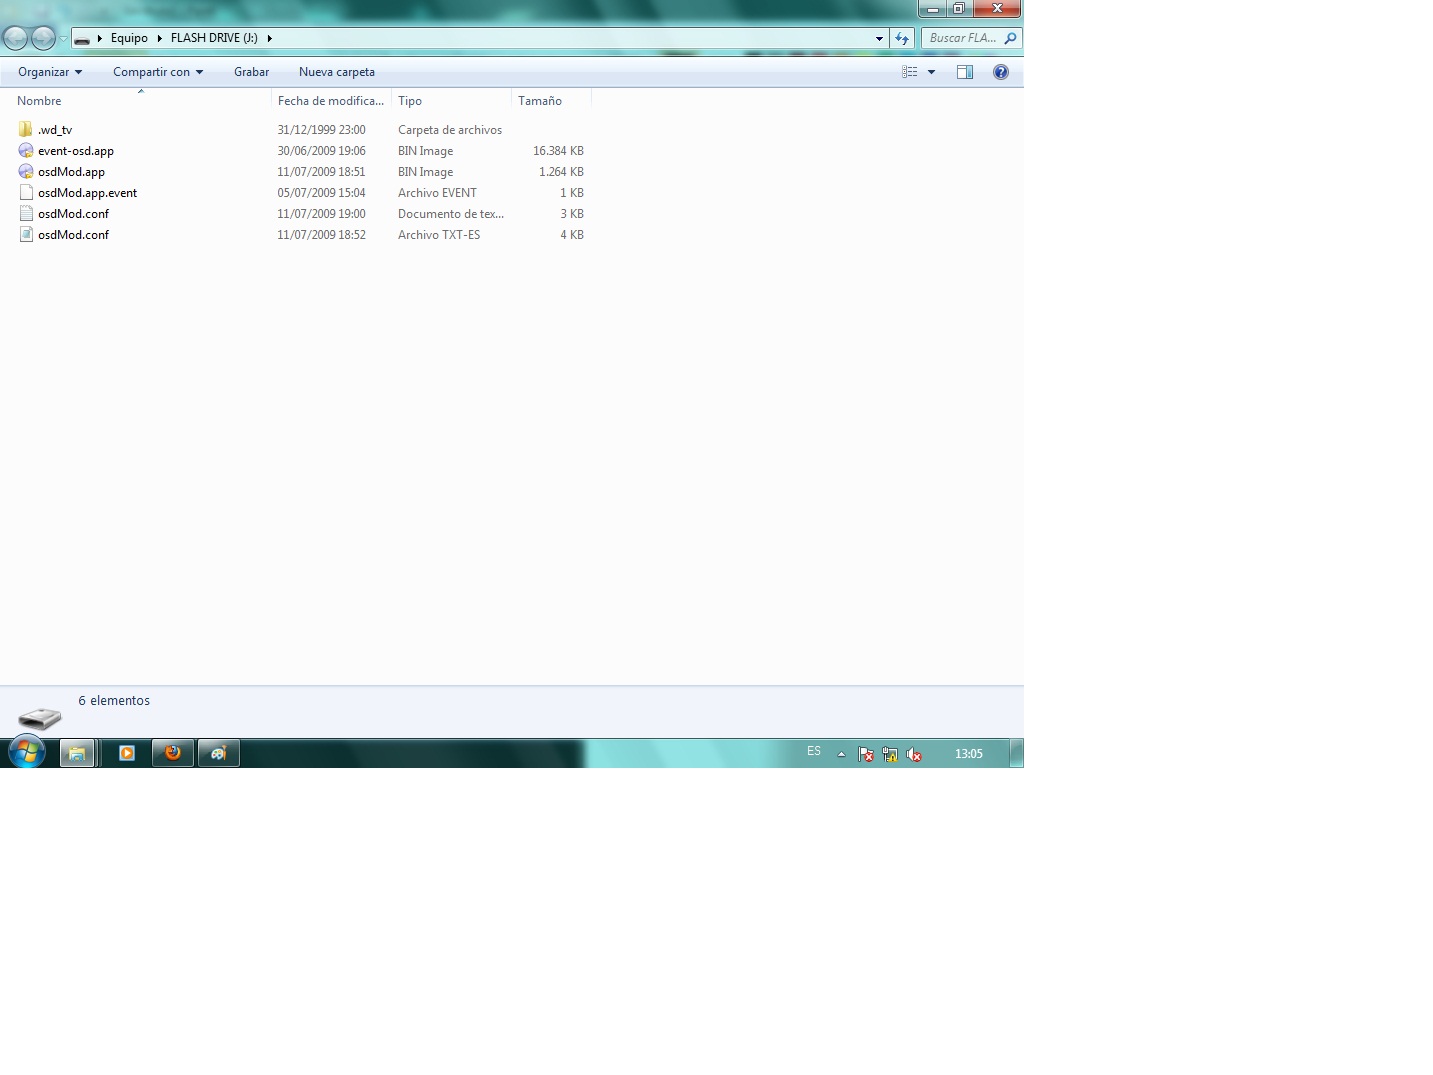Show hidden tray icons arrow

click(841, 754)
